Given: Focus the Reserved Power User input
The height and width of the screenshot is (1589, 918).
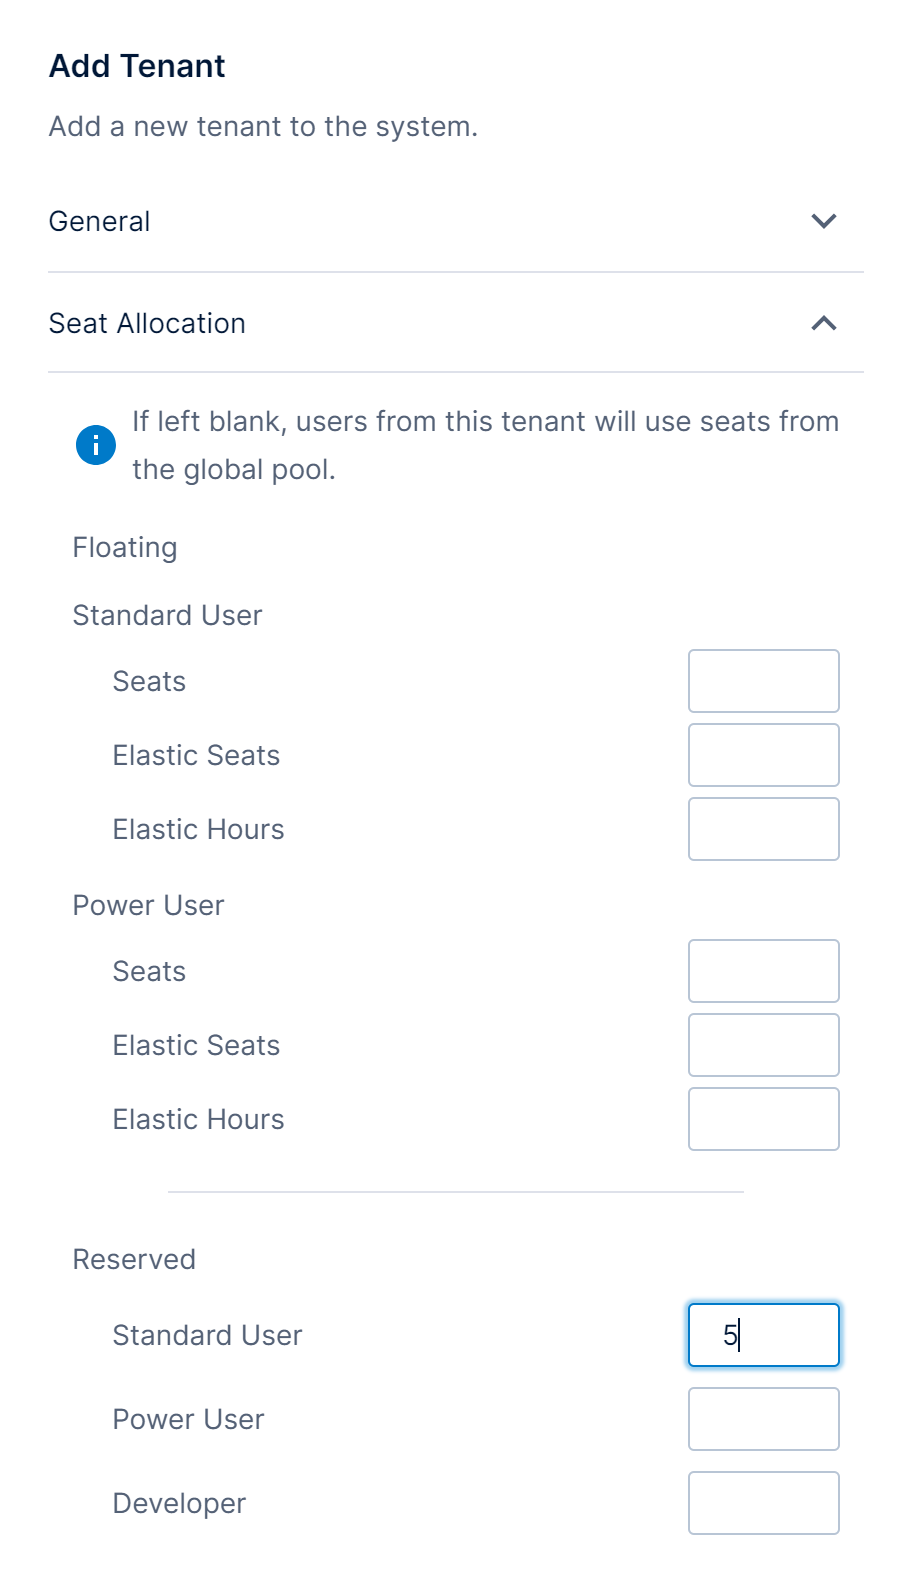Looking at the screenshot, I should [x=763, y=1419].
